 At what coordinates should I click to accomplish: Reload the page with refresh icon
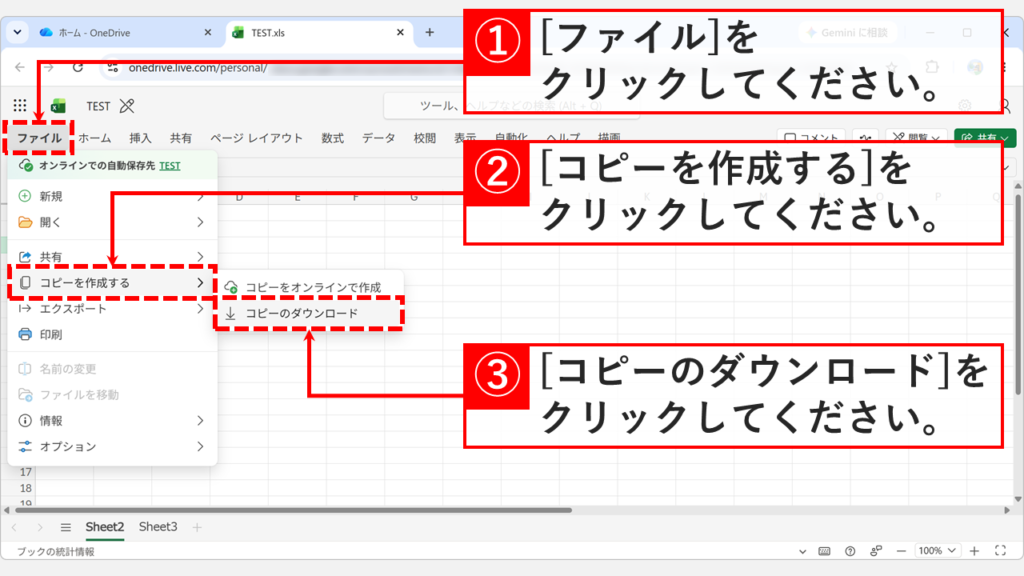click(78, 67)
